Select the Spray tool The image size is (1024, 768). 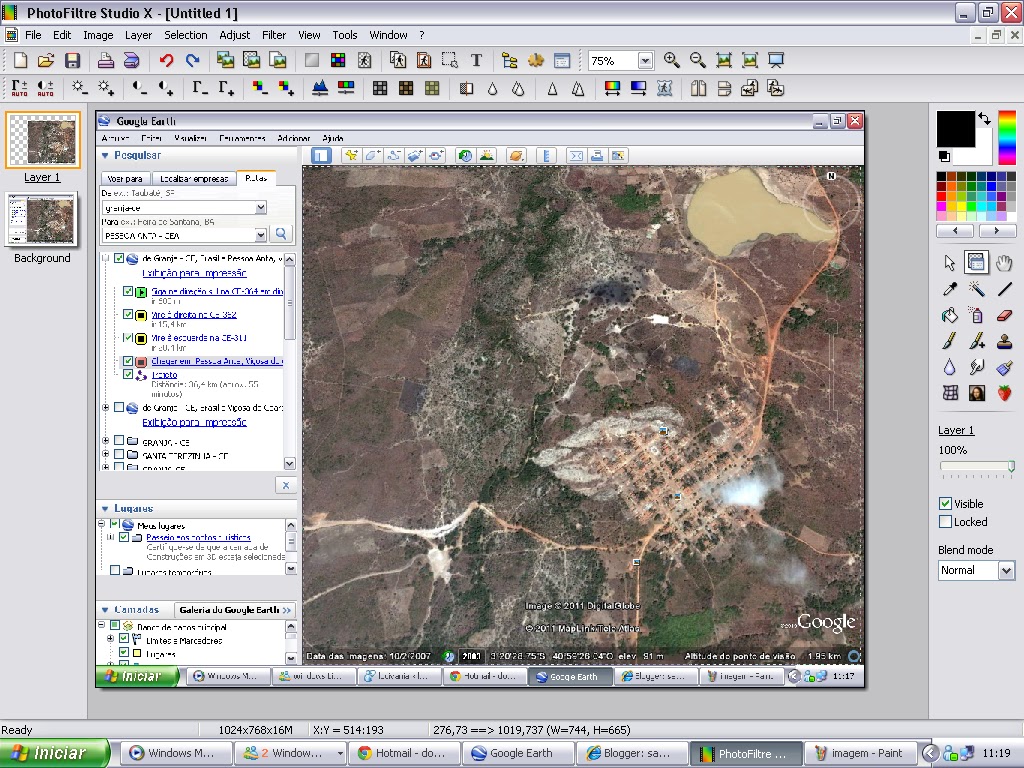pyautogui.click(x=977, y=315)
